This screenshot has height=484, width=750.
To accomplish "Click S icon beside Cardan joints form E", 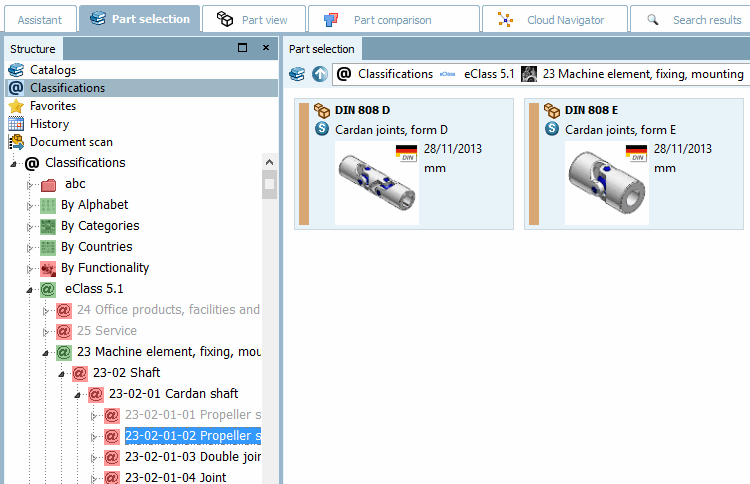I will [552, 129].
